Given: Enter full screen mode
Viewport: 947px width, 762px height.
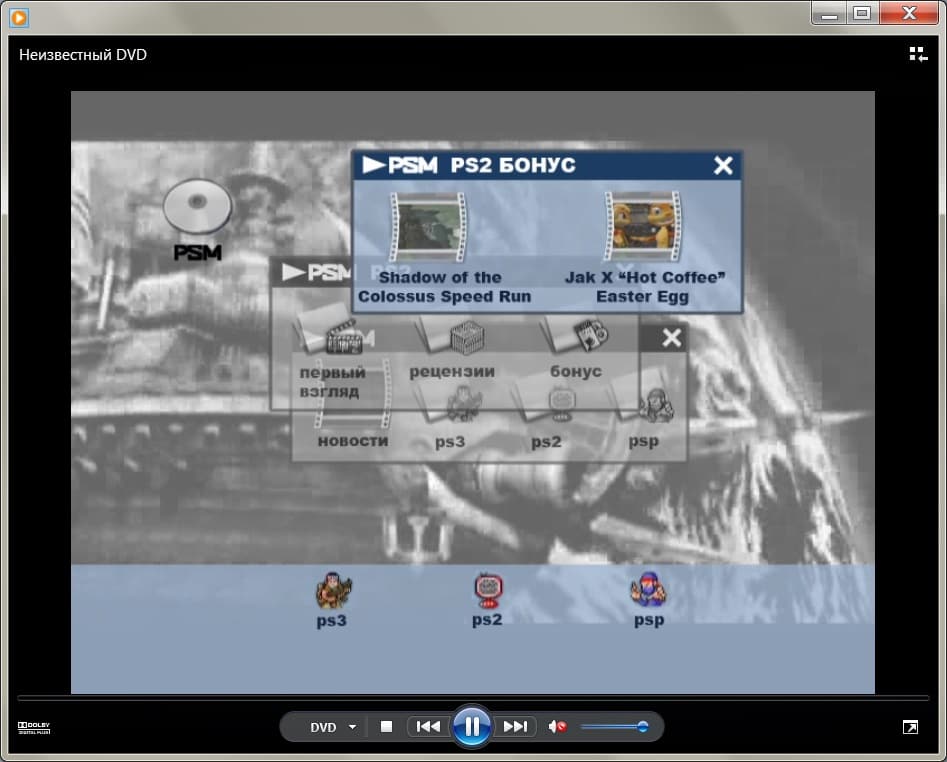Looking at the screenshot, I should click(x=910, y=727).
